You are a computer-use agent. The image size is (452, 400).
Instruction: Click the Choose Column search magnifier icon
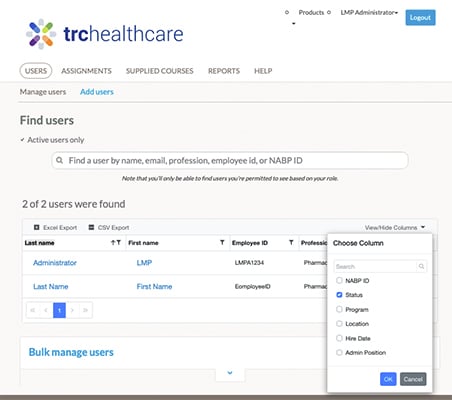pyautogui.click(x=421, y=266)
